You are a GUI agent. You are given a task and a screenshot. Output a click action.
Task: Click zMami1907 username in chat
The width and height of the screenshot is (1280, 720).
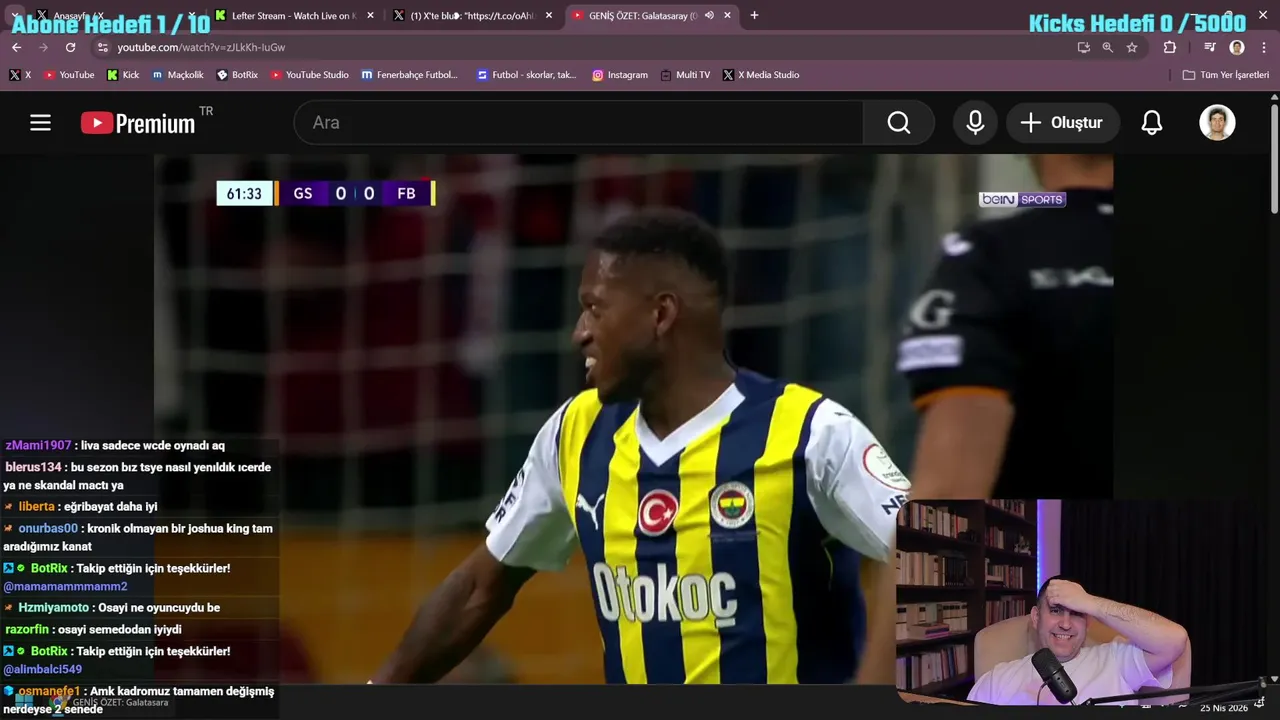38,445
